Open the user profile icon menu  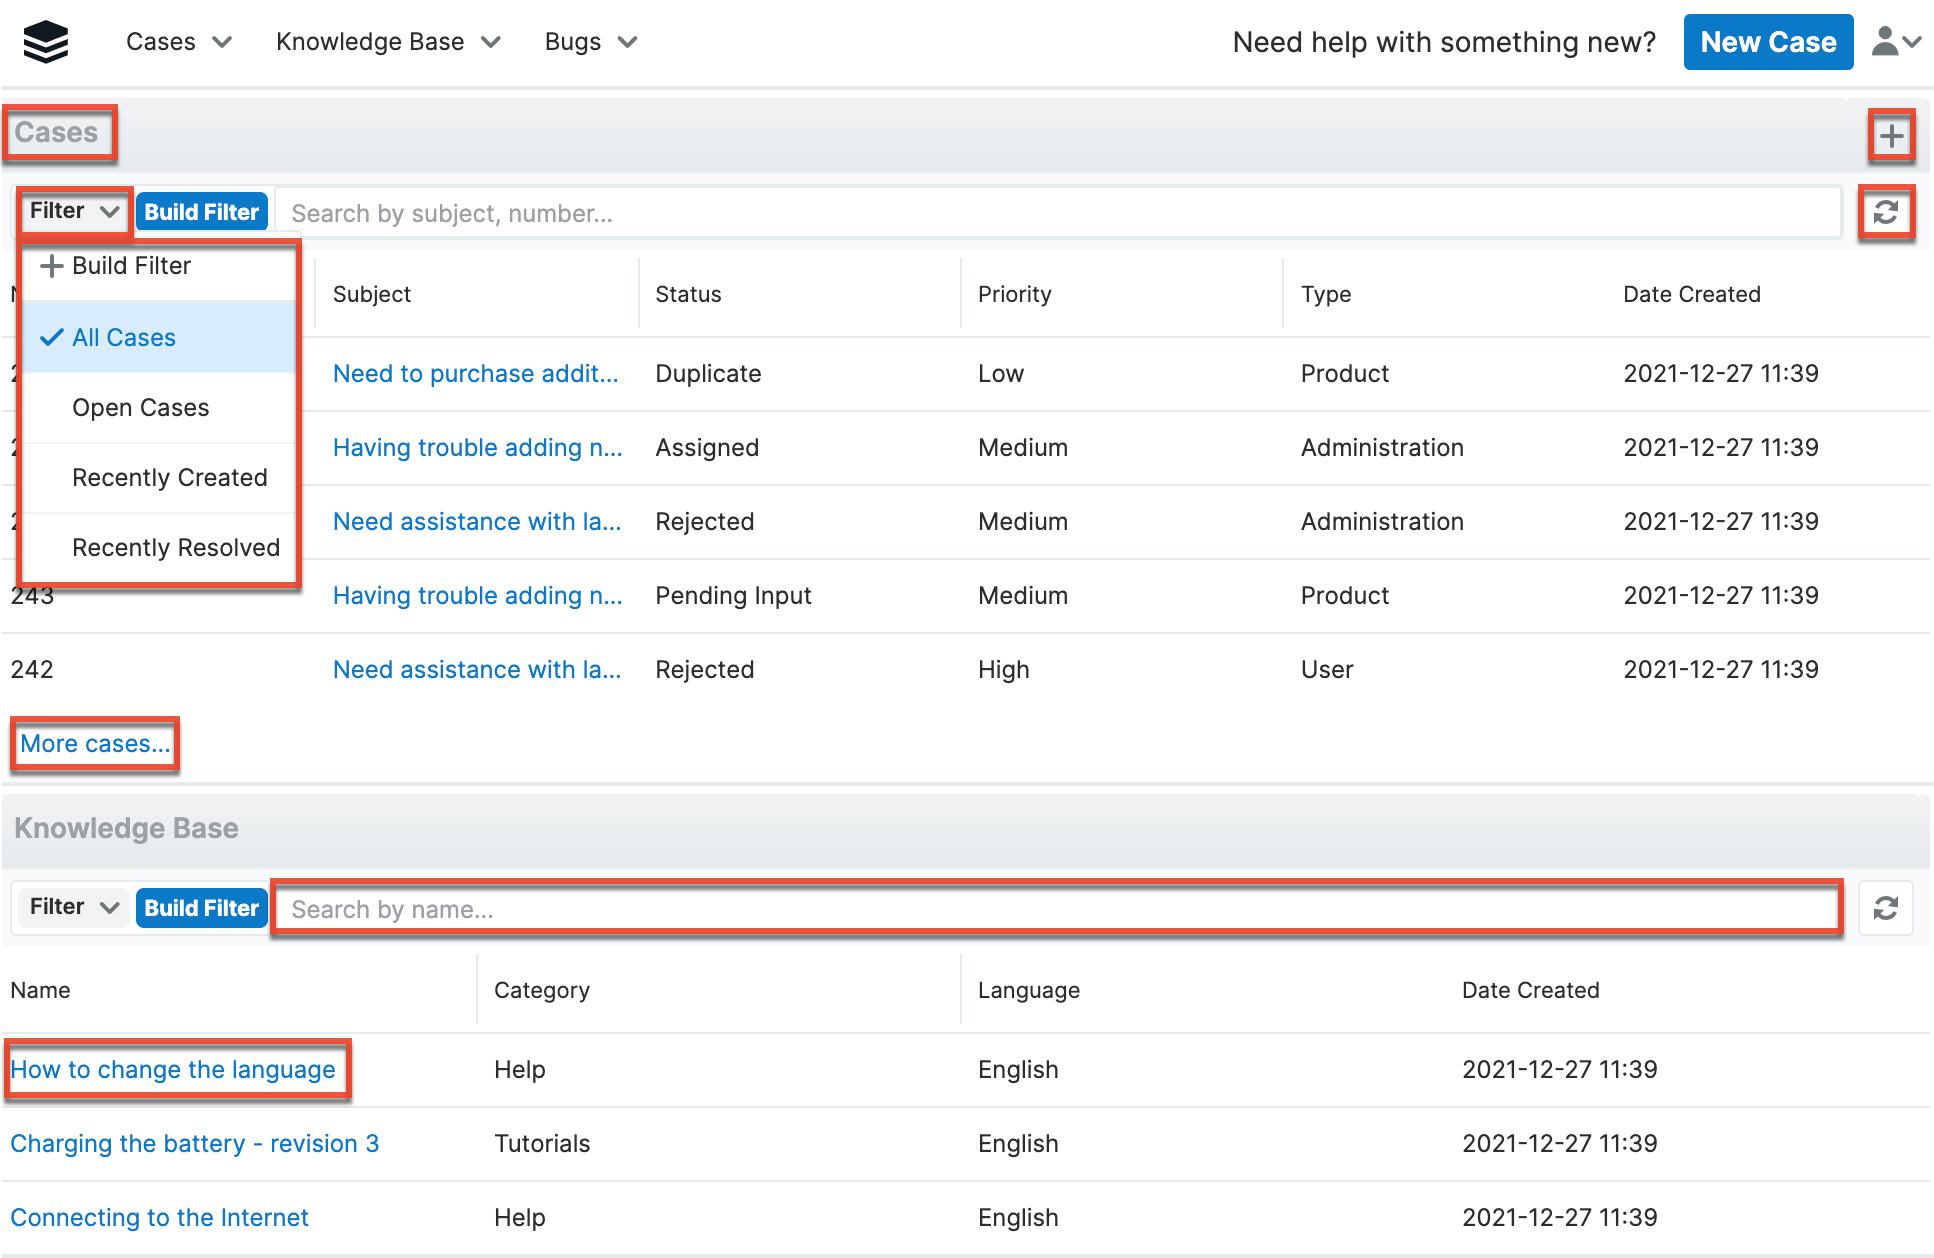1895,42
